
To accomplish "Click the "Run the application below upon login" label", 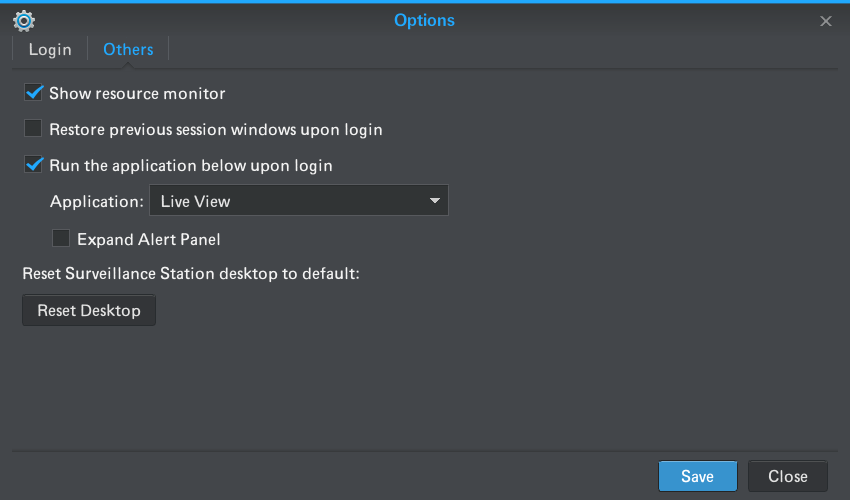I will [191, 165].
